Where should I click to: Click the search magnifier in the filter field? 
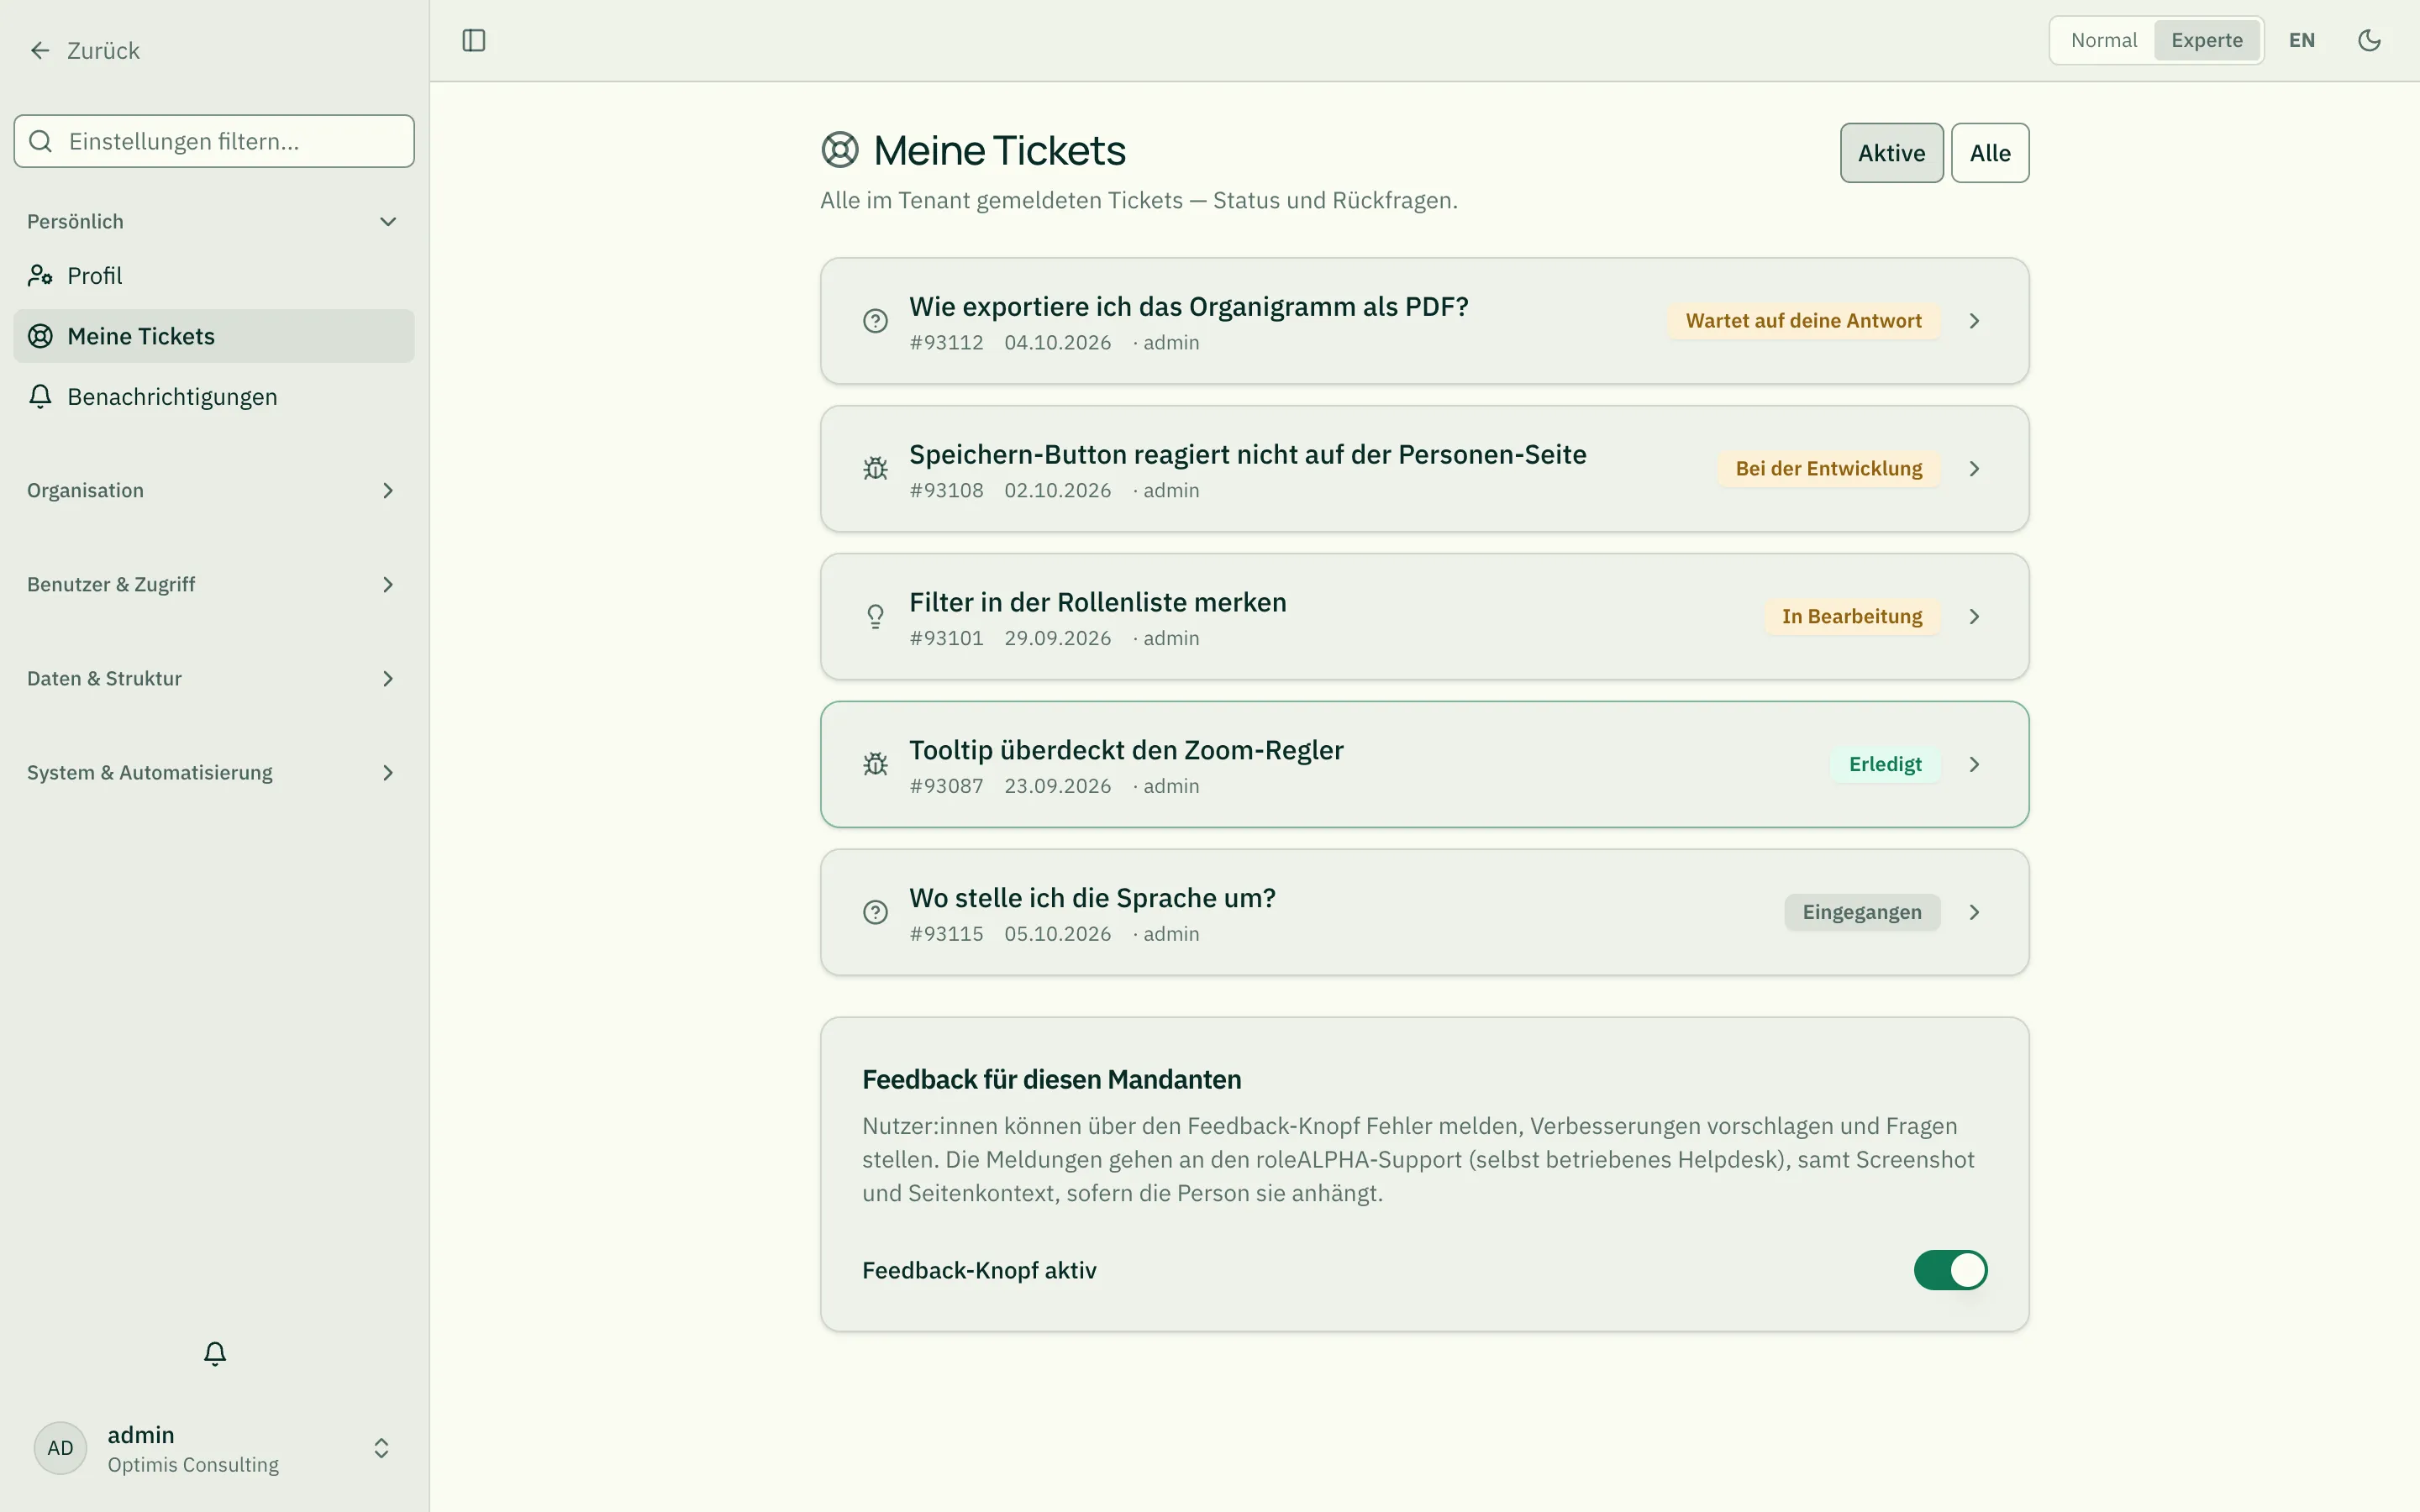click(x=41, y=141)
